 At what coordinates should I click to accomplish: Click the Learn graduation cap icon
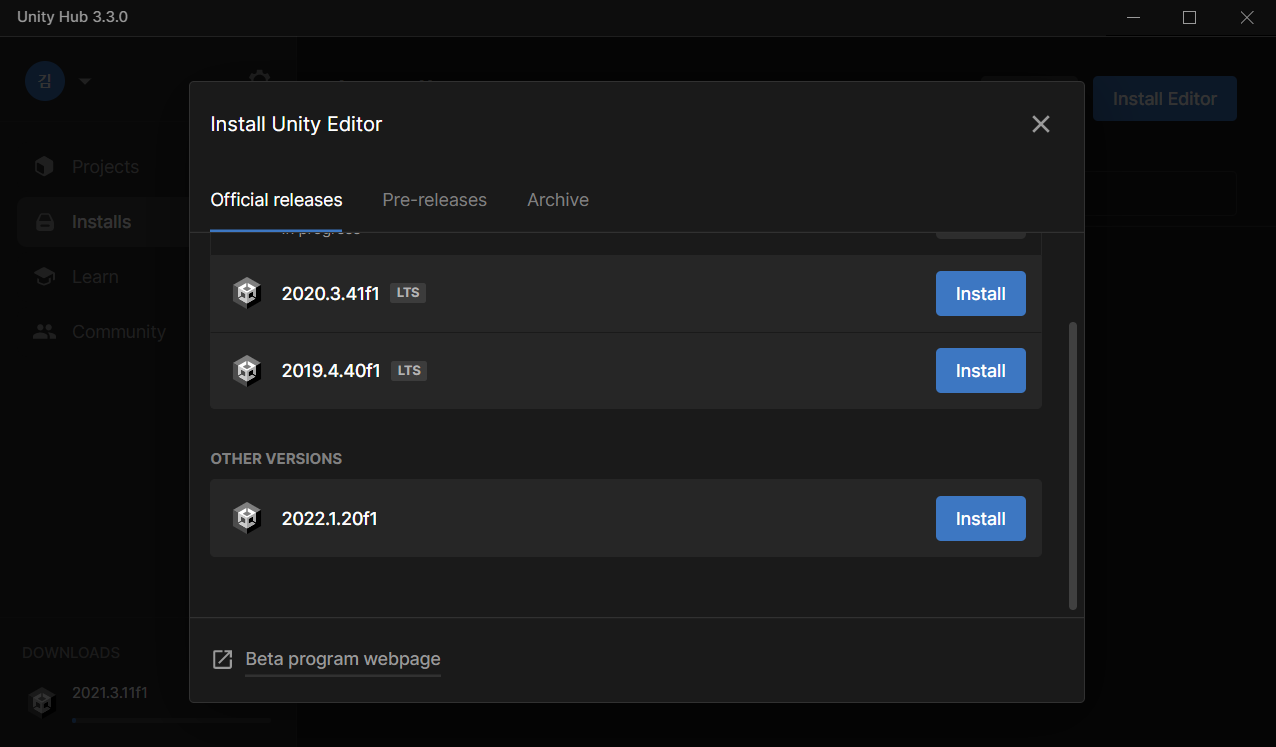point(44,277)
